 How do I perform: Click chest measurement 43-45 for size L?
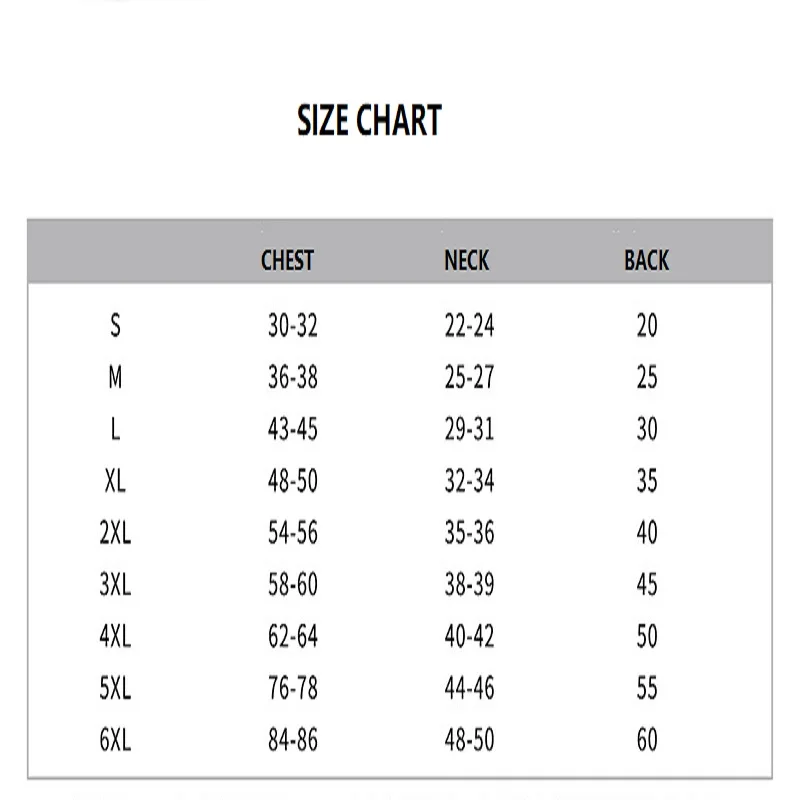click(292, 429)
